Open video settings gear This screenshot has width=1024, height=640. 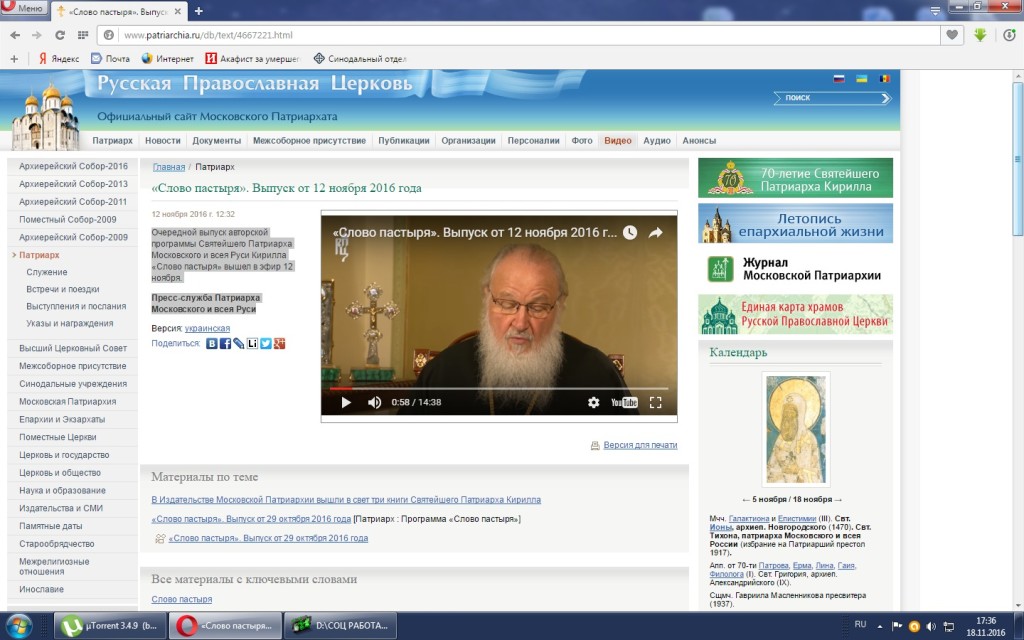tap(593, 402)
